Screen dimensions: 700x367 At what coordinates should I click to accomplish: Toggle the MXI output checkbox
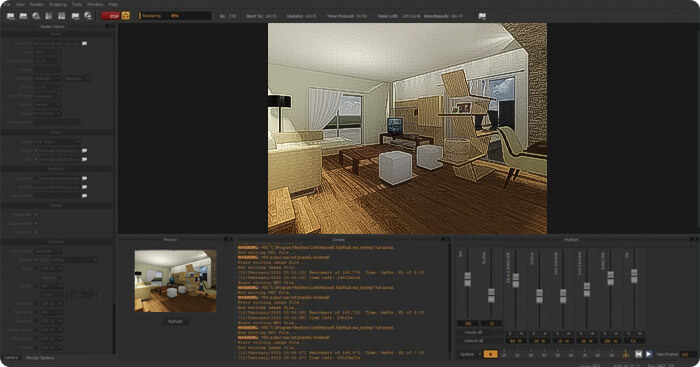point(36,159)
